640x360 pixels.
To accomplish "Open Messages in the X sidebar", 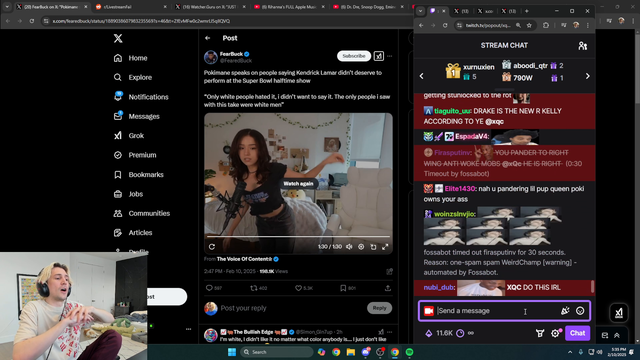I will coord(136,116).
